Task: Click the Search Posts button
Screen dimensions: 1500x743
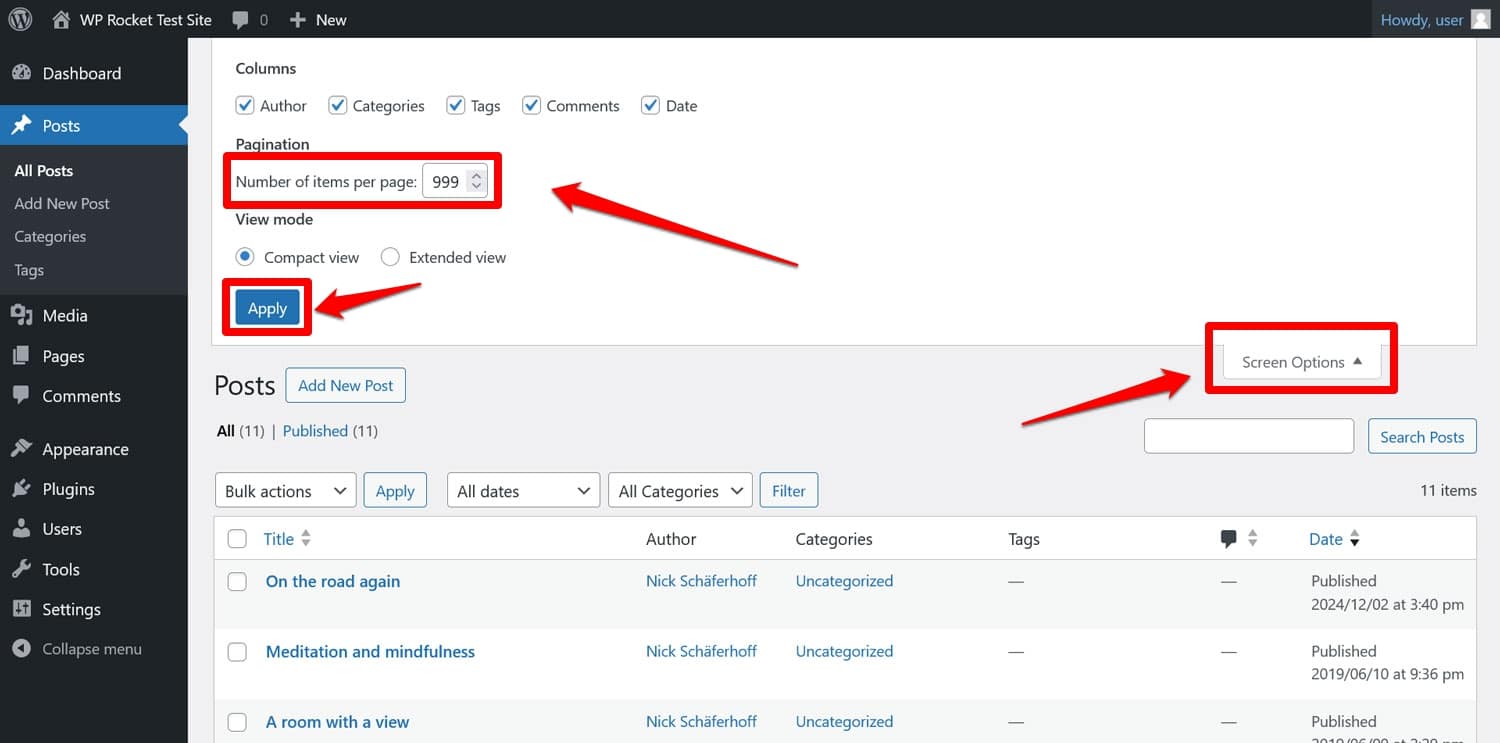Action: [x=1422, y=436]
